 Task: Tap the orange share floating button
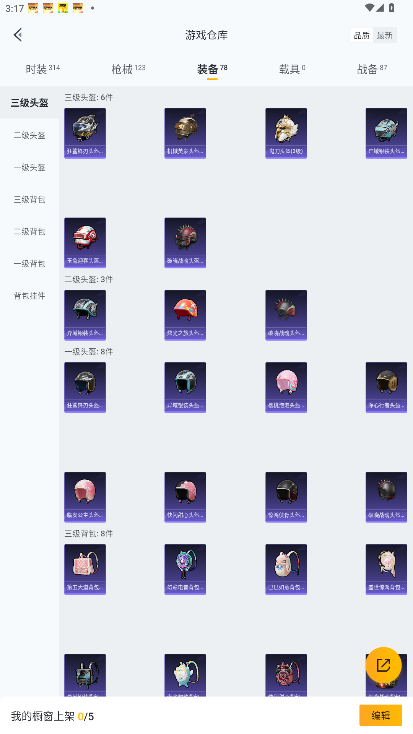[x=384, y=665]
